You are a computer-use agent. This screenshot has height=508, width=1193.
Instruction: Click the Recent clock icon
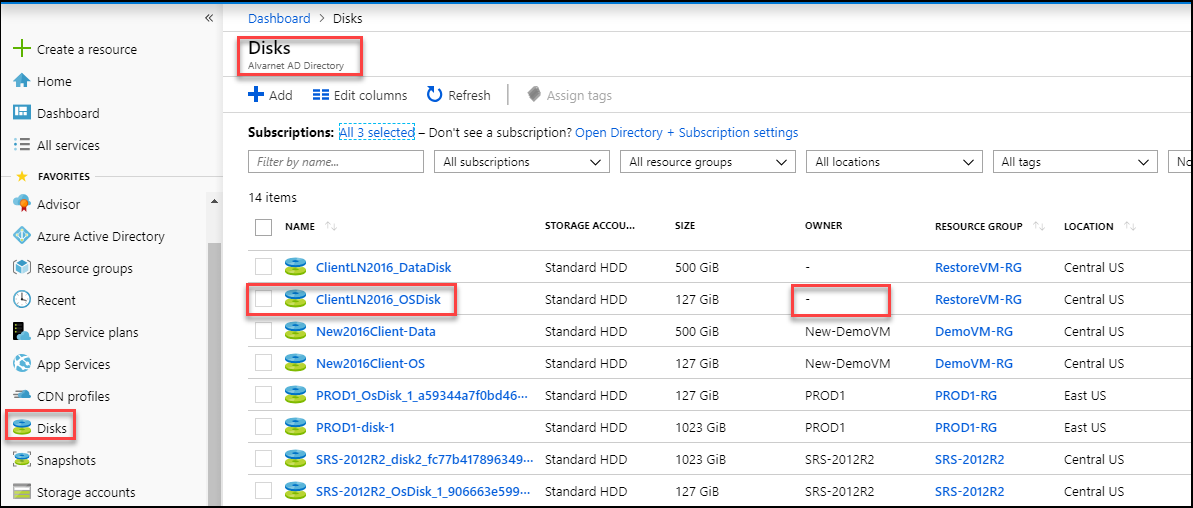click(x=22, y=300)
